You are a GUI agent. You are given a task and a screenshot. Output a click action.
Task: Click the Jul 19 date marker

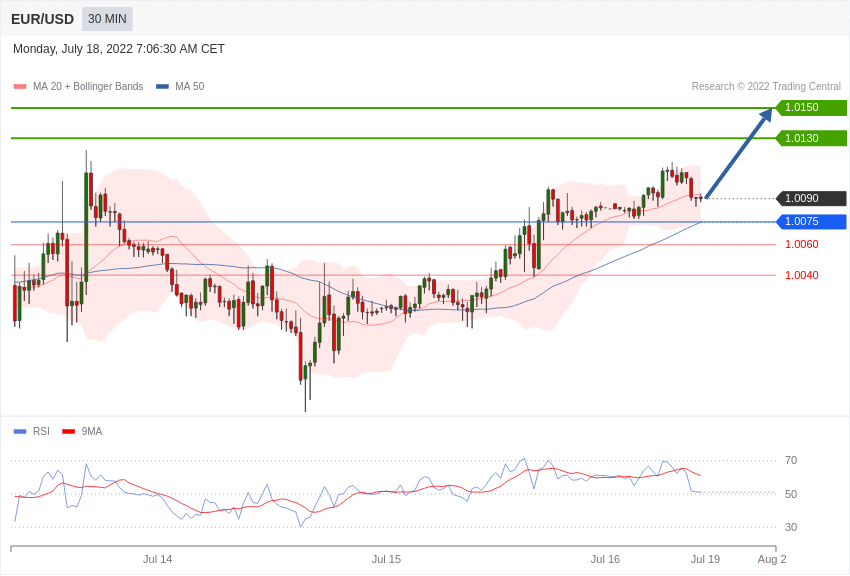[705, 559]
